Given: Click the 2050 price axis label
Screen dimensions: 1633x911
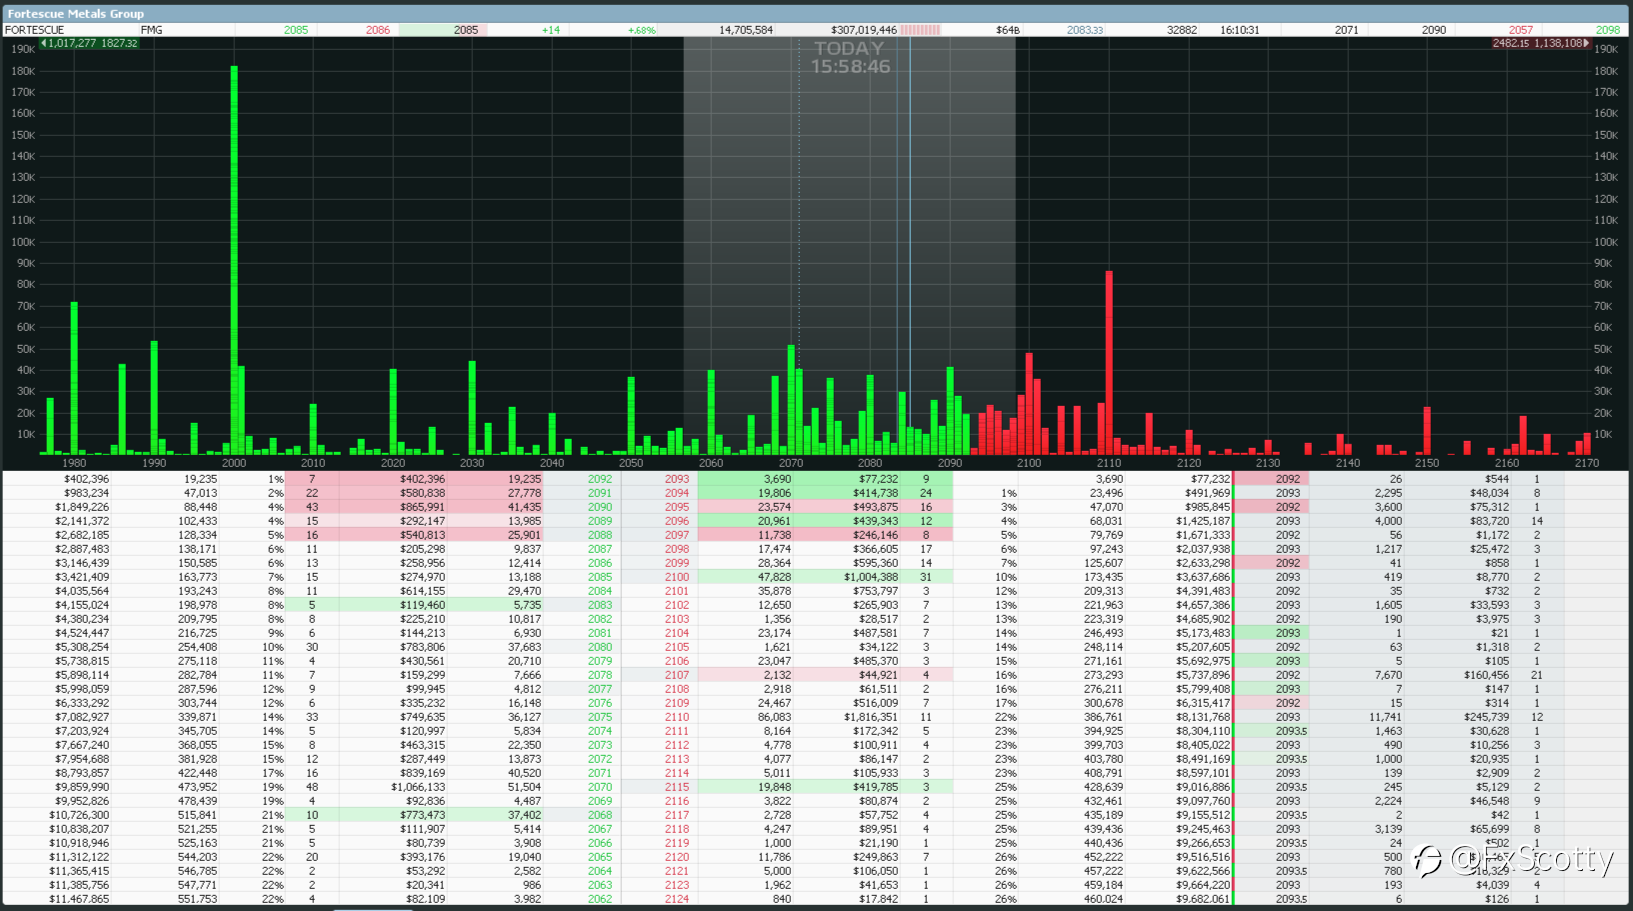Looking at the screenshot, I should (x=631, y=463).
